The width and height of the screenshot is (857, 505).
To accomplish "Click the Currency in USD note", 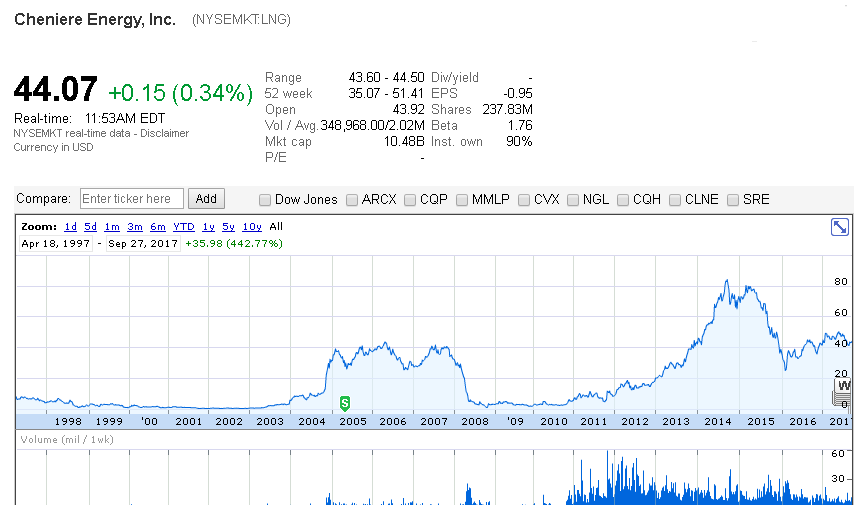I will tap(54, 148).
